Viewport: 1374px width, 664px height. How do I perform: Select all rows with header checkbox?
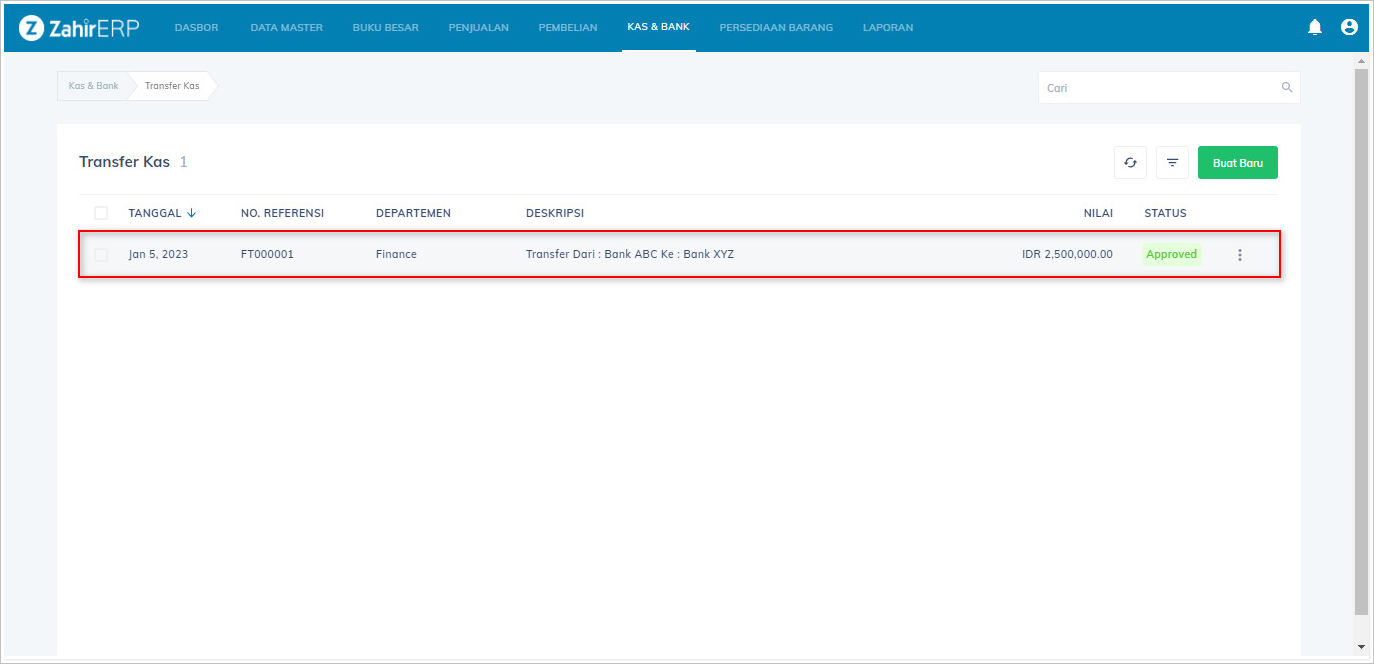point(101,213)
